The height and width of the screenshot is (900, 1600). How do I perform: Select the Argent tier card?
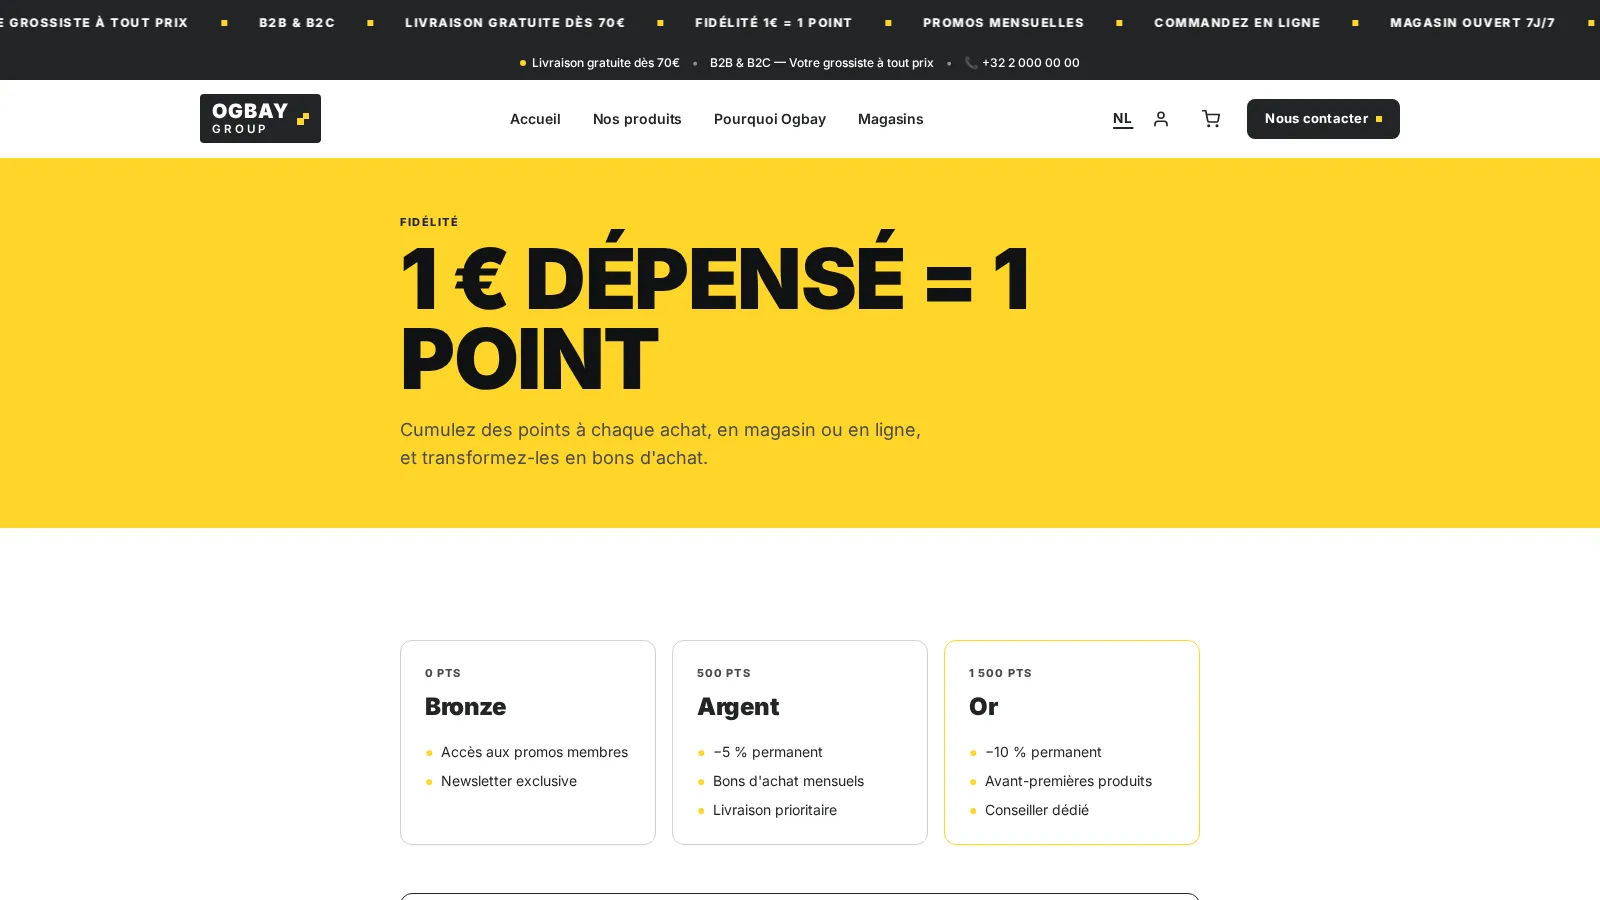pyautogui.click(x=800, y=742)
